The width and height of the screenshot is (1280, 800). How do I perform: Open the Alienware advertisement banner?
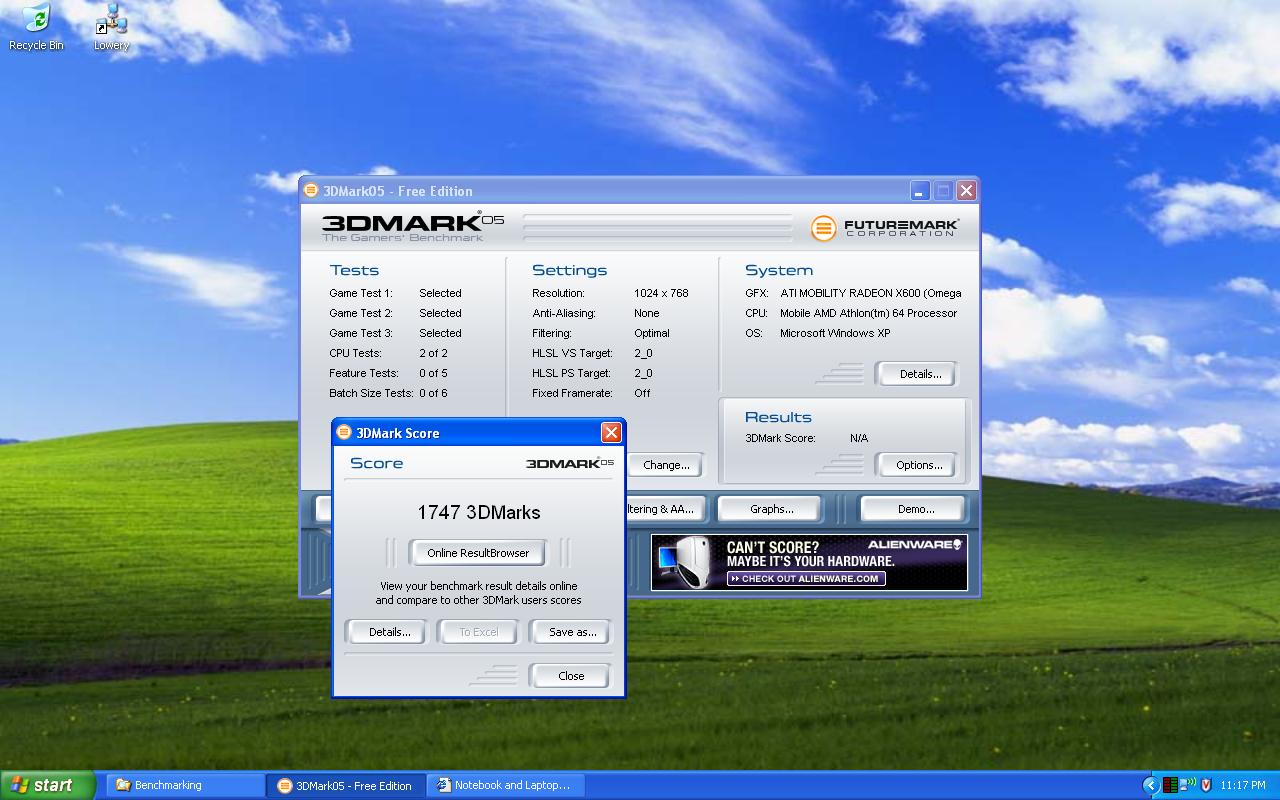pos(809,562)
